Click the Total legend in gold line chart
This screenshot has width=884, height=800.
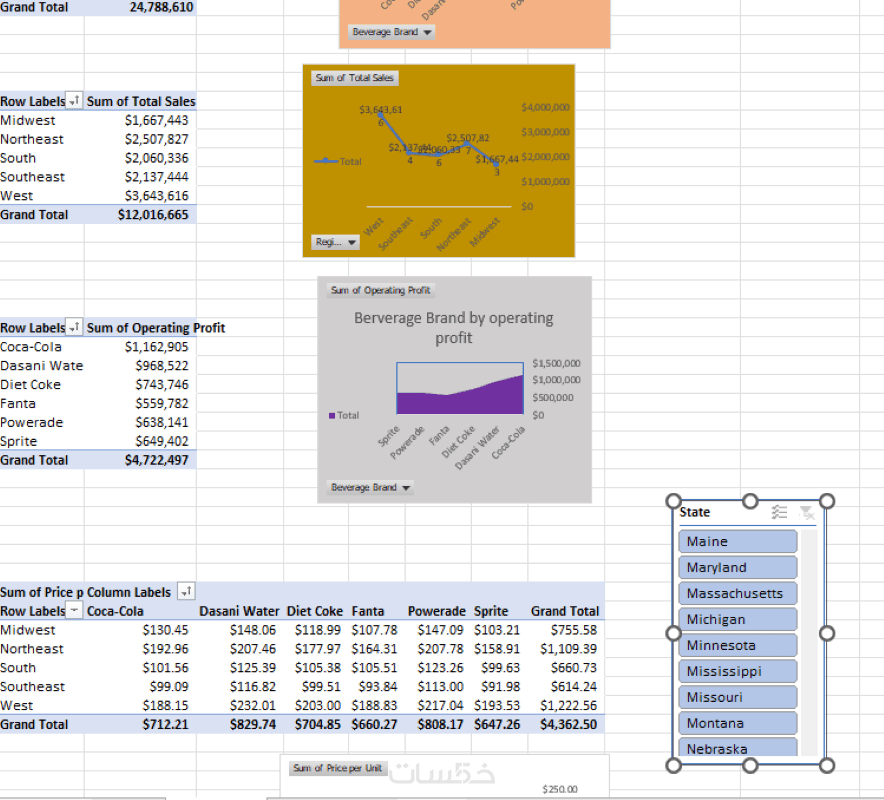tap(338, 161)
